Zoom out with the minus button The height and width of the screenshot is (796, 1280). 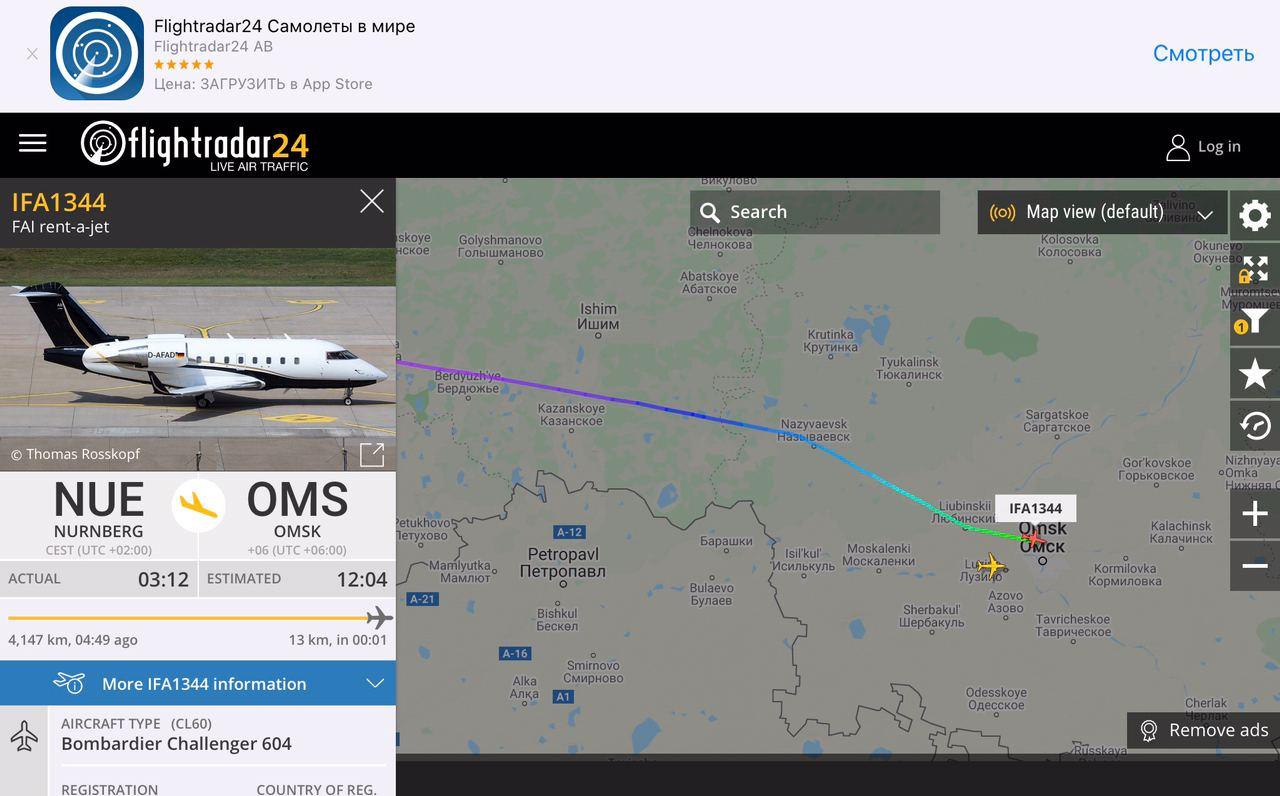tap(1255, 566)
